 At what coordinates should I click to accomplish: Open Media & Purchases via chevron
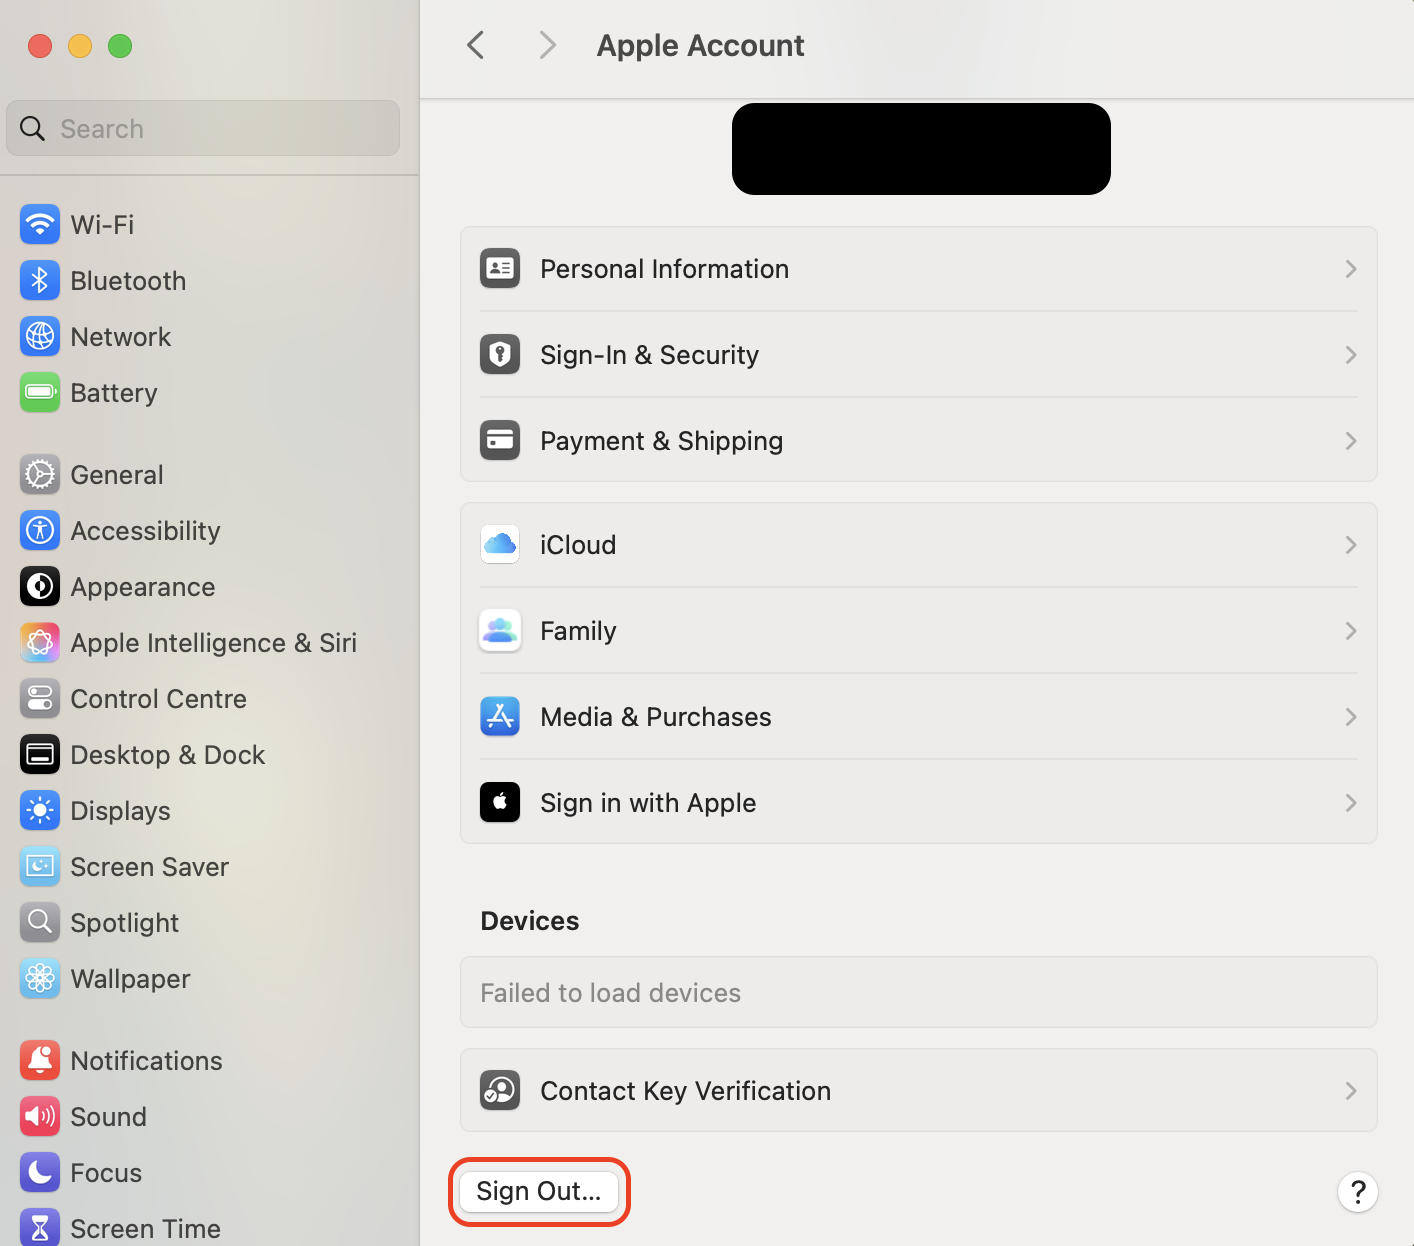tap(1351, 717)
